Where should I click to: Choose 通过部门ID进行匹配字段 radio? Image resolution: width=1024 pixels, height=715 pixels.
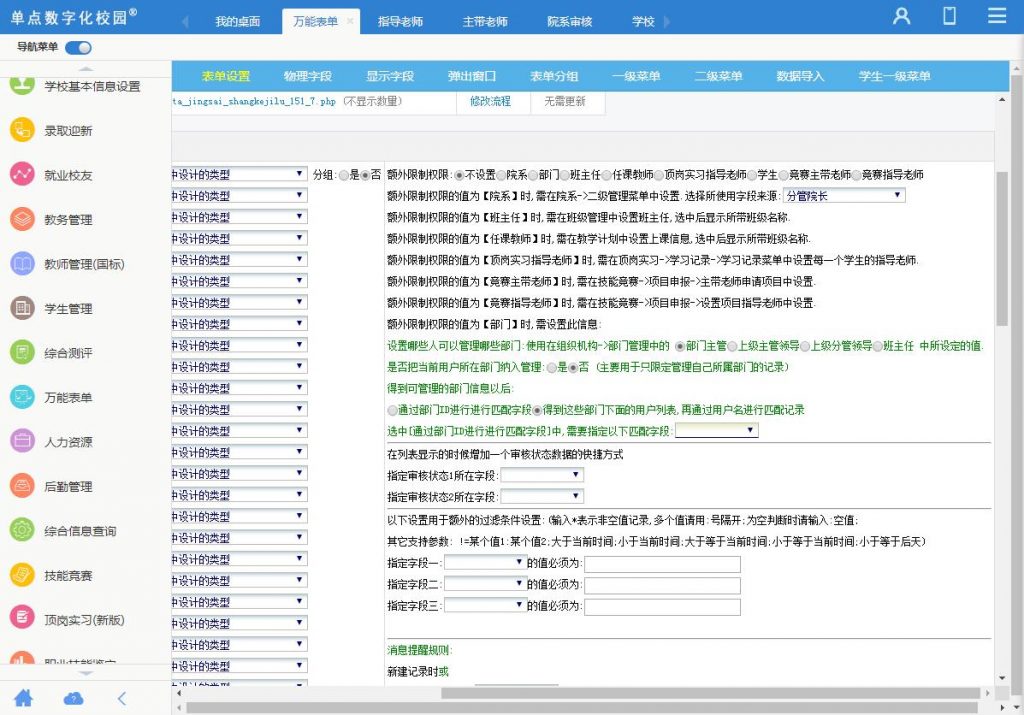click(392, 410)
